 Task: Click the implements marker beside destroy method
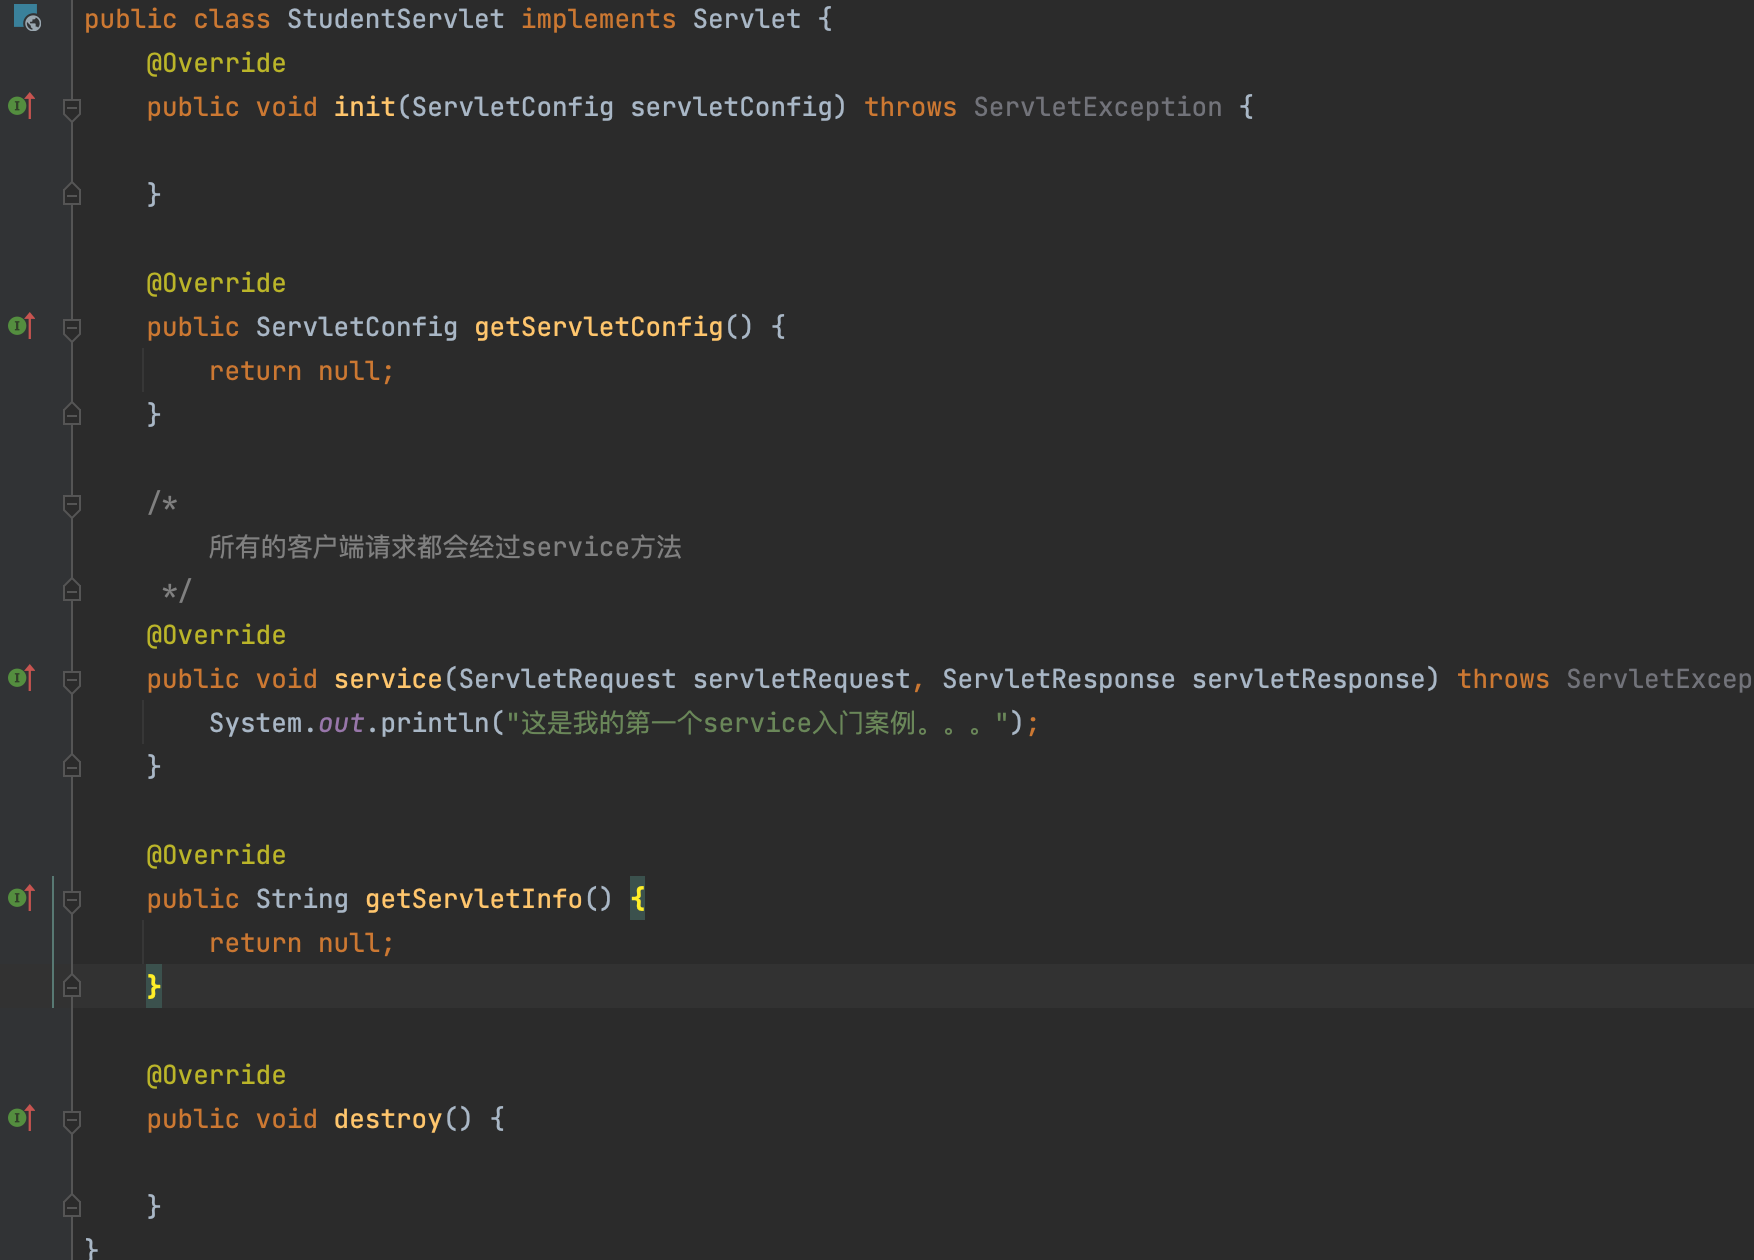tap(22, 1118)
